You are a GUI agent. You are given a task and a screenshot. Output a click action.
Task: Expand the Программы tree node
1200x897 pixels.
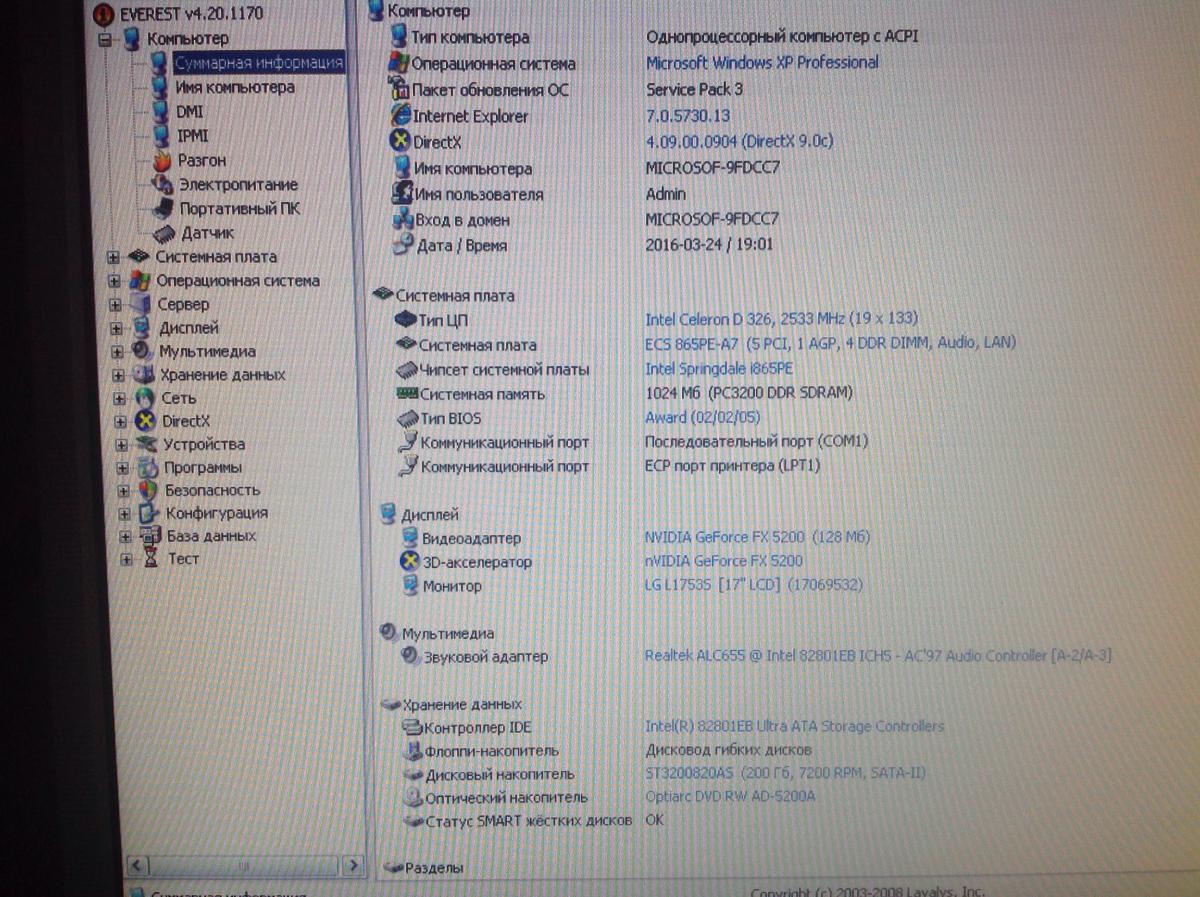tap(123, 467)
